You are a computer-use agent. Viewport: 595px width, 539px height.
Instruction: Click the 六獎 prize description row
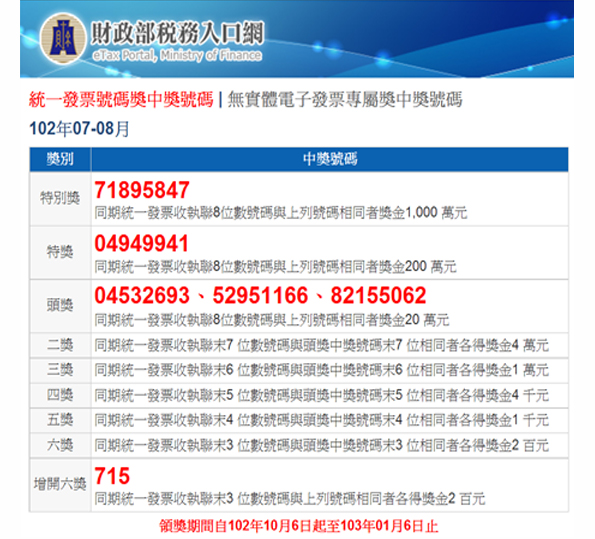click(x=299, y=445)
